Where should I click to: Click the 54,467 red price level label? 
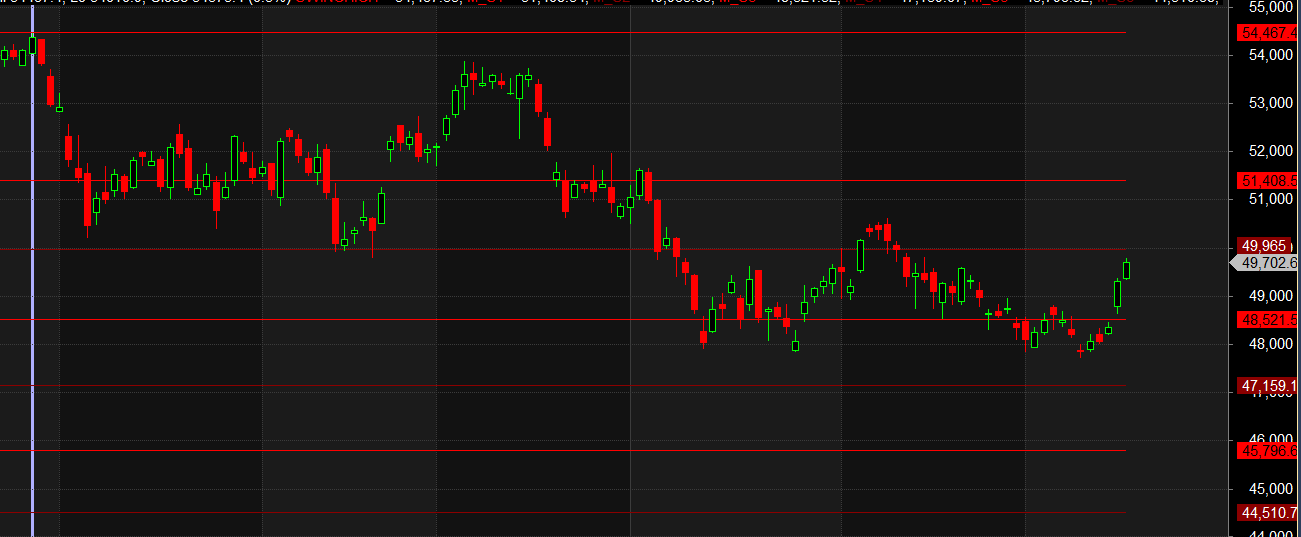[1268, 33]
